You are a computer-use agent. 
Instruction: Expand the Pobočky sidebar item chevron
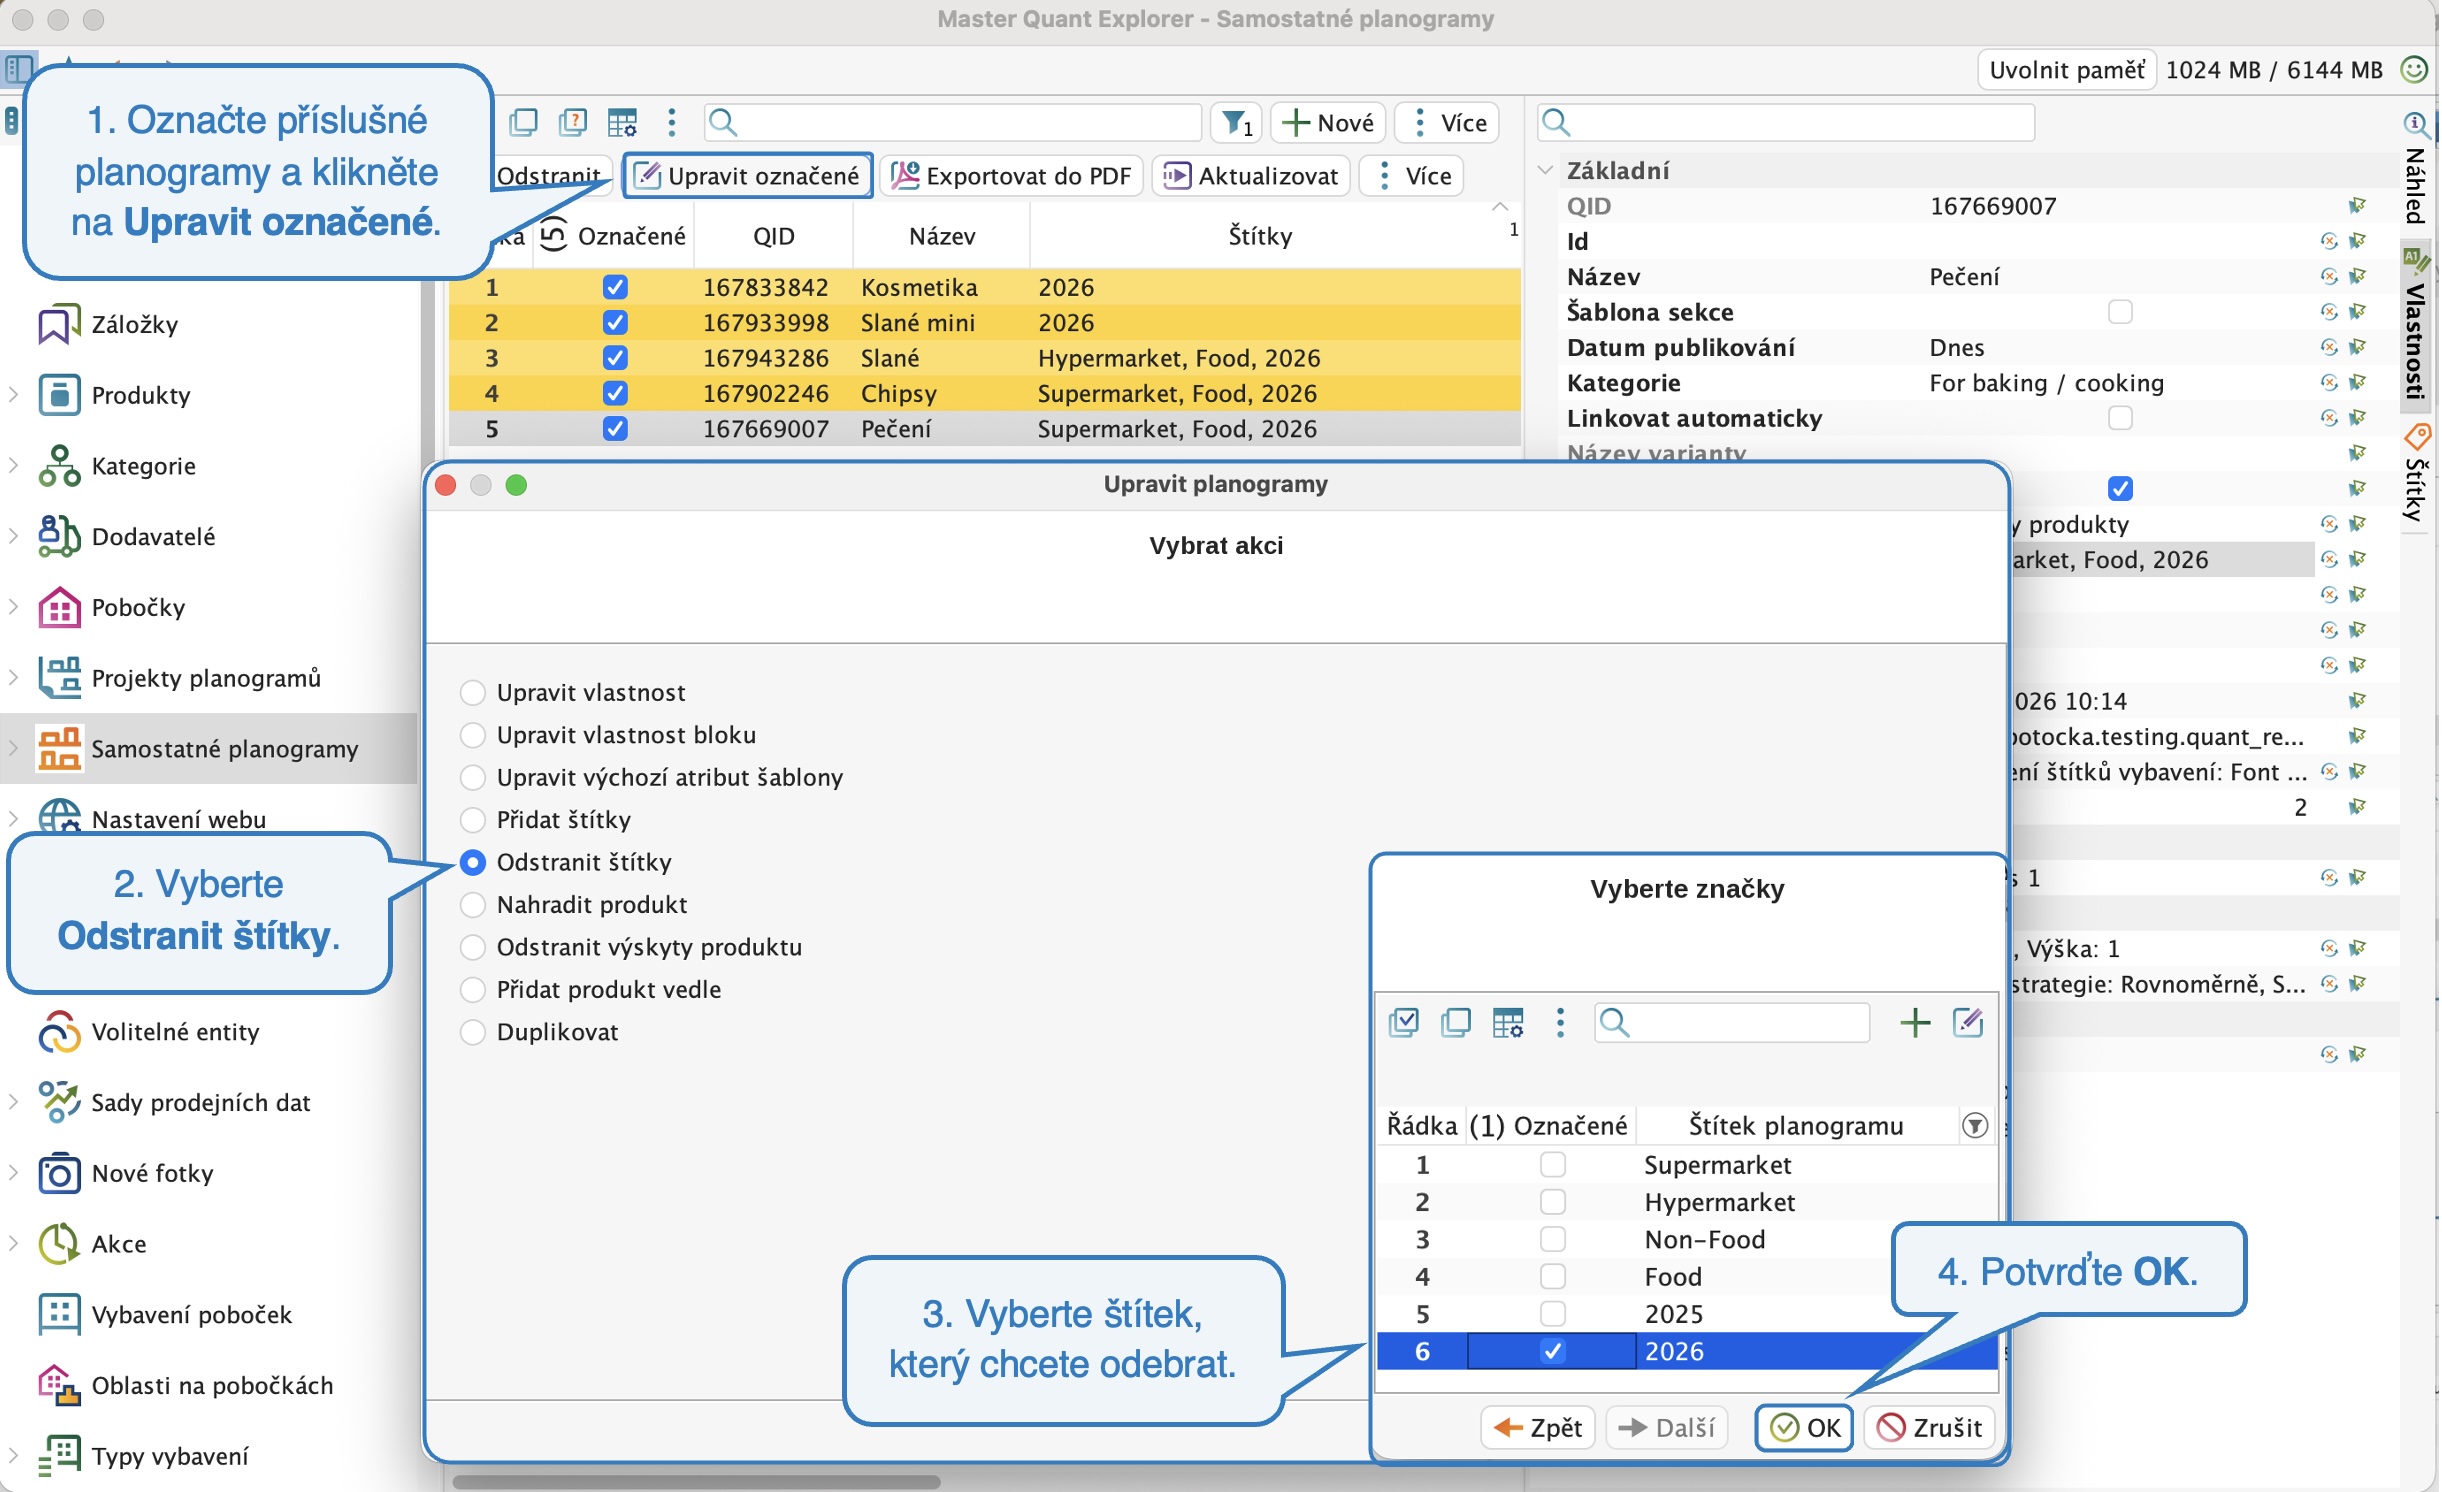coord(13,607)
